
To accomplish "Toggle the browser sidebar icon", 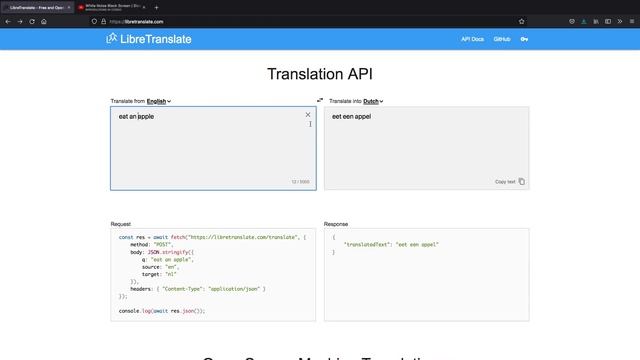I will [608, 22].
